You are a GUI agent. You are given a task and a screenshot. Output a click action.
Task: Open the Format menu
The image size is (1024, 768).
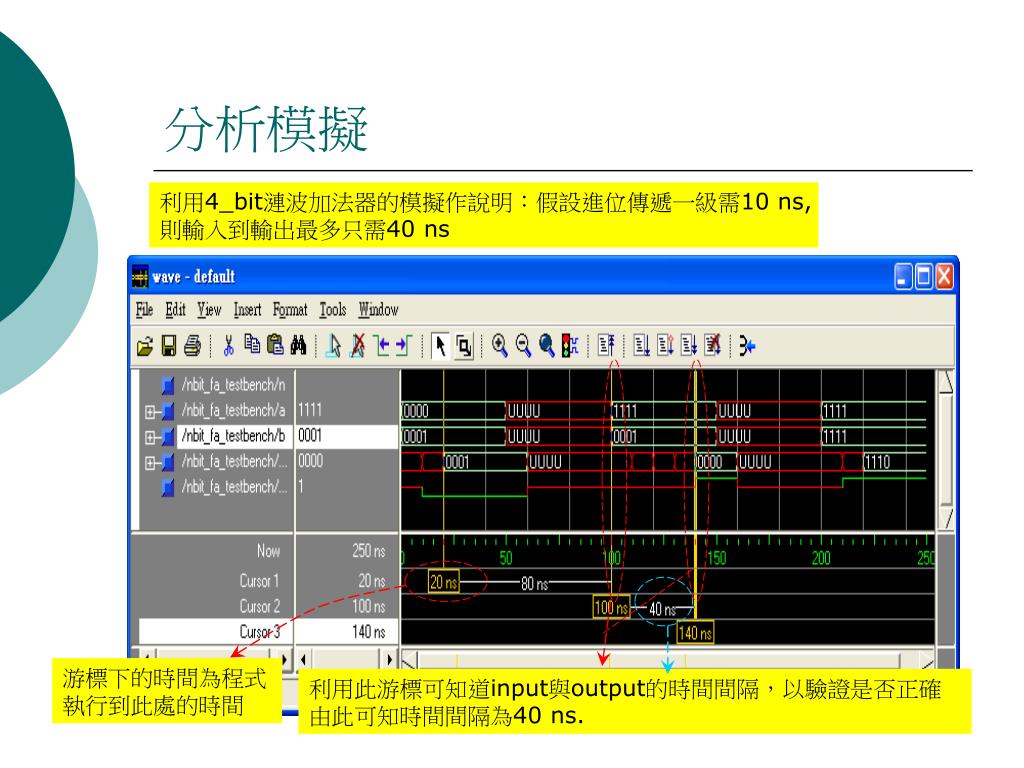[290, 310]
